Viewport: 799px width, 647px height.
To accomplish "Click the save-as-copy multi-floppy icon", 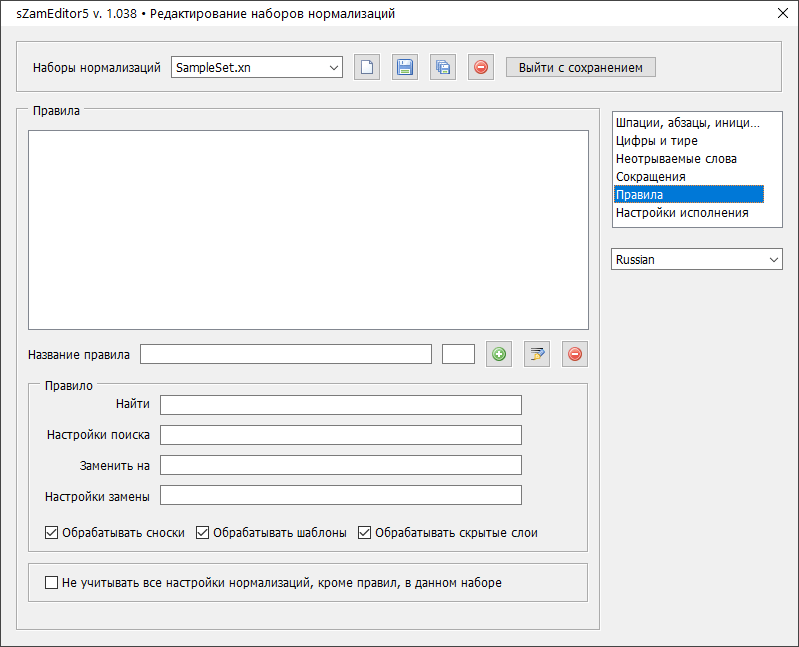I will point(443,68).
